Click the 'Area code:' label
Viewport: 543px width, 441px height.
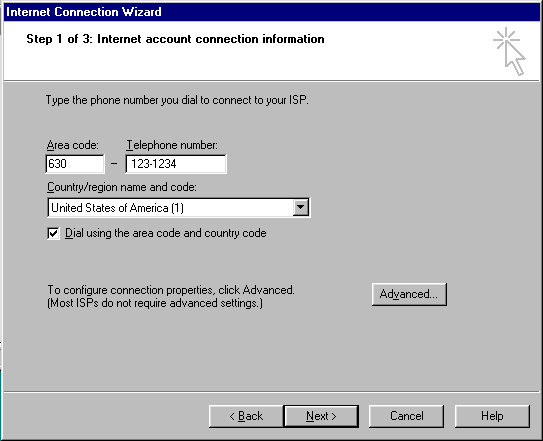(73, 145)
